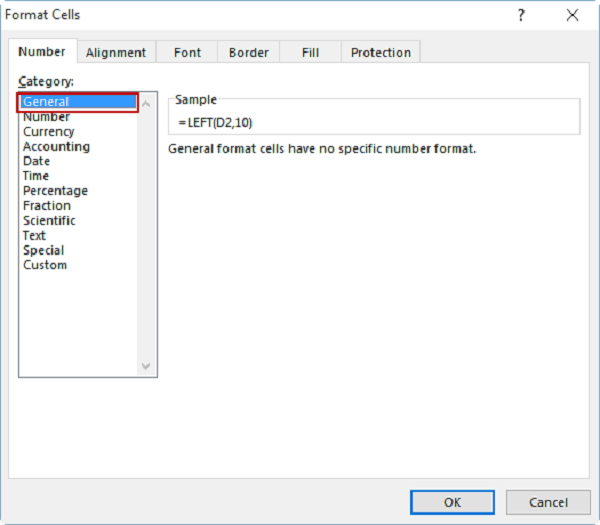Select the Fraction category
This screenshot has width=600, height=525.
coord(46,206)
